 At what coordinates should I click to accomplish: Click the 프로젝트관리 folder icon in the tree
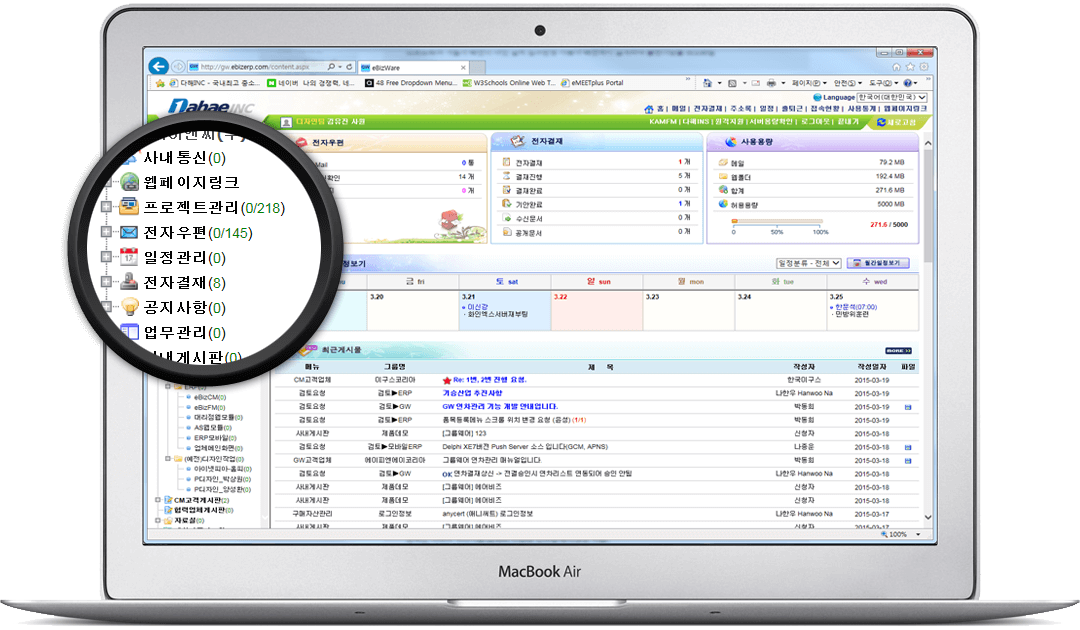pyautogui.click(x=130, y=208)
